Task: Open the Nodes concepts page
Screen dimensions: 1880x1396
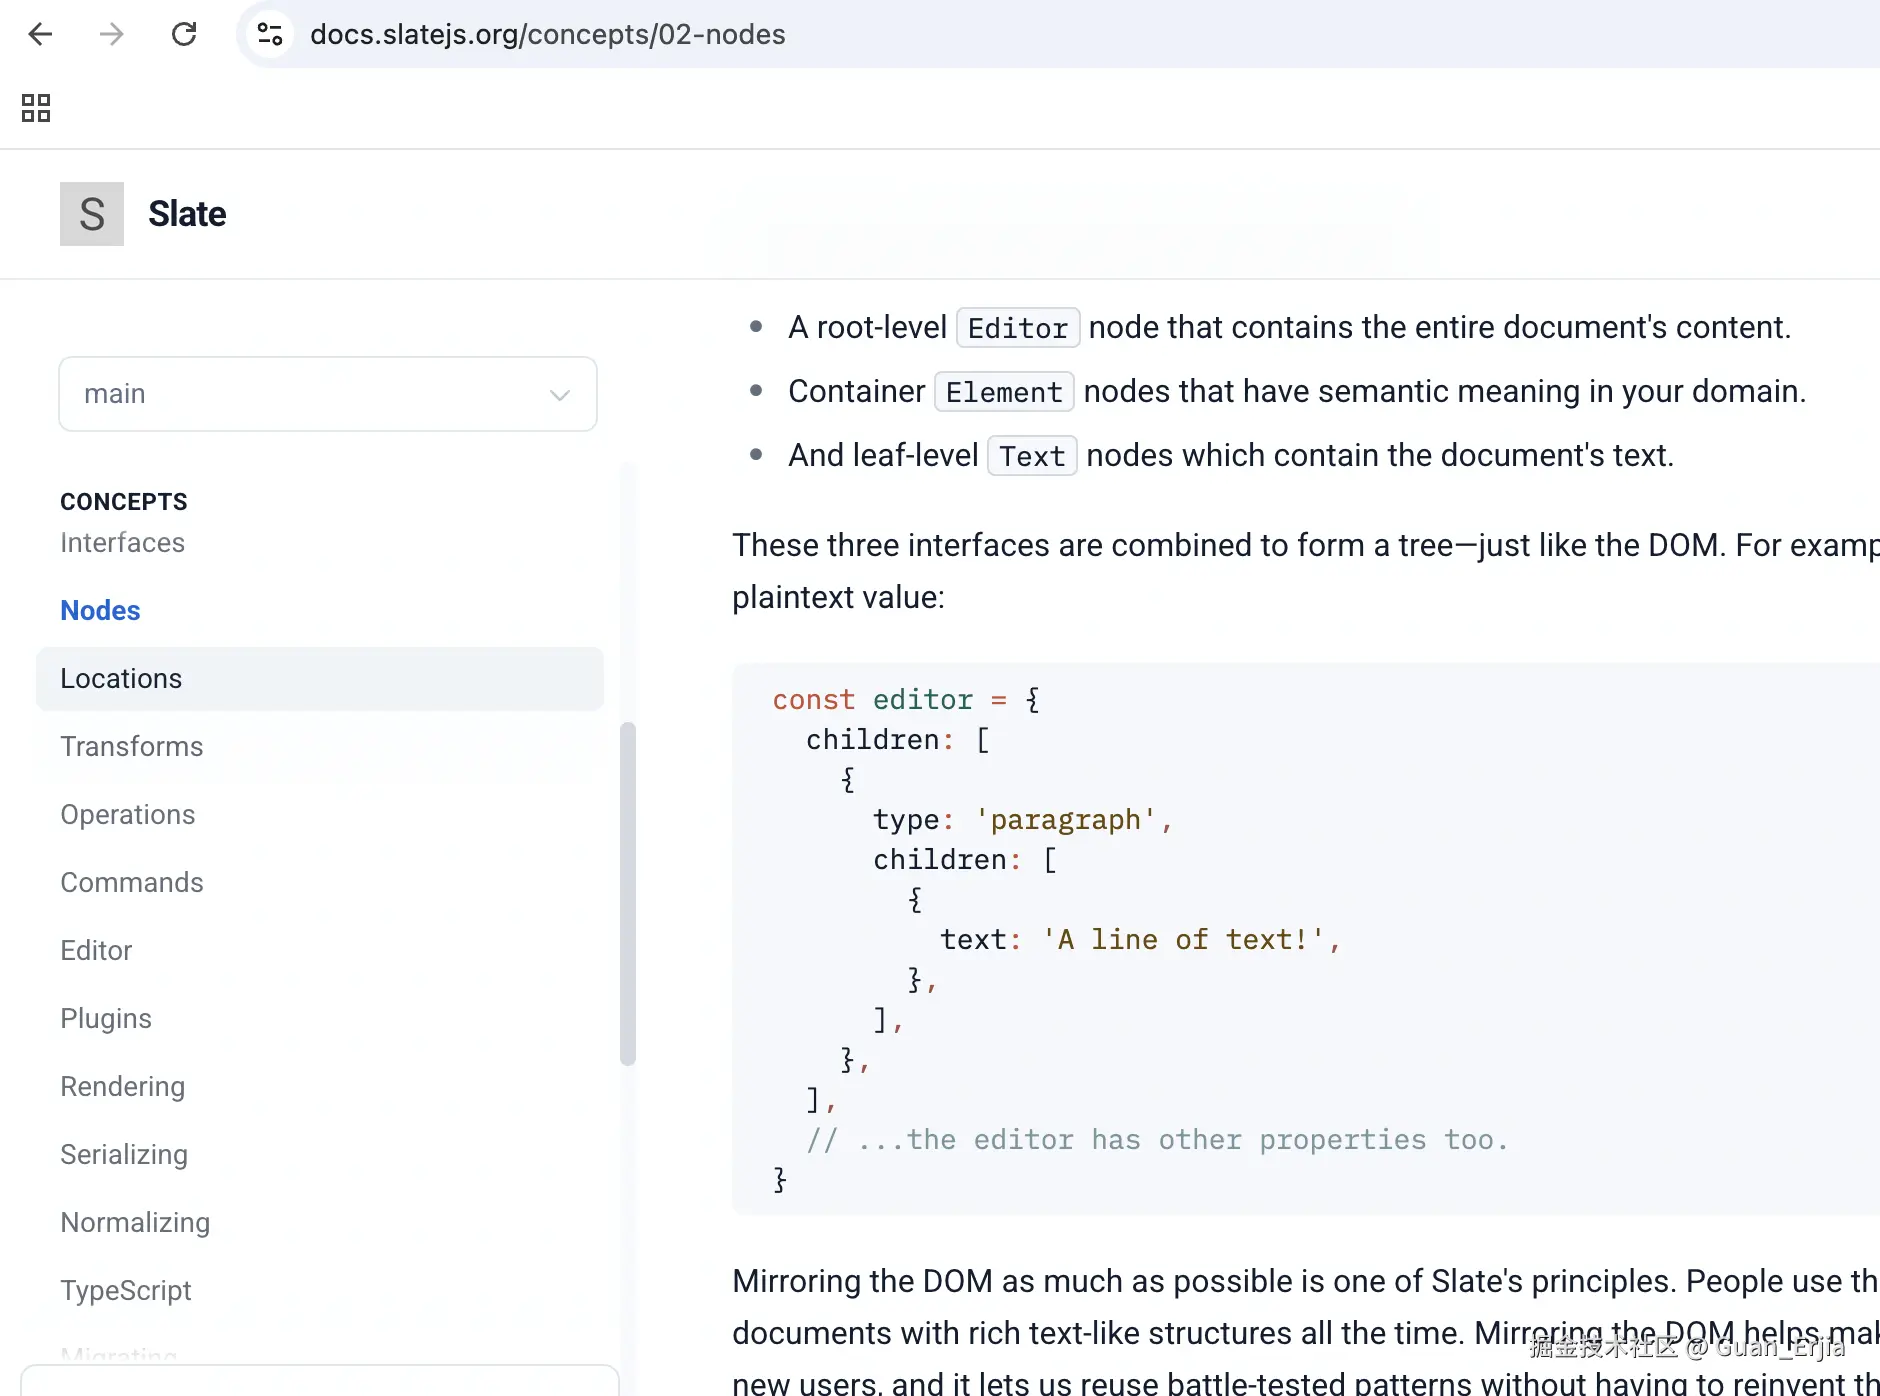Action: tap(100, 610)
